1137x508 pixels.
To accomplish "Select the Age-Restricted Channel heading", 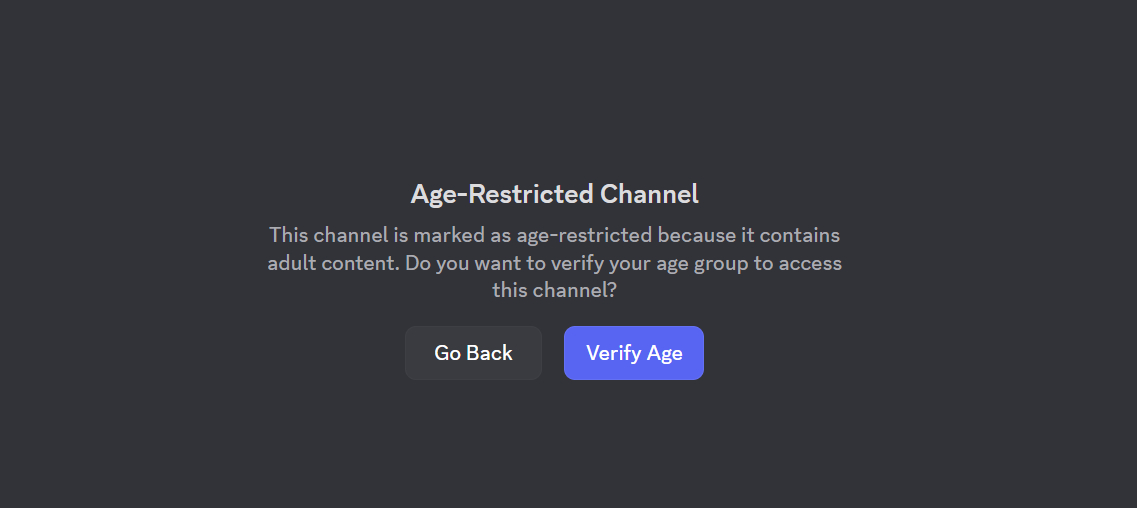I will click(555, 194).
